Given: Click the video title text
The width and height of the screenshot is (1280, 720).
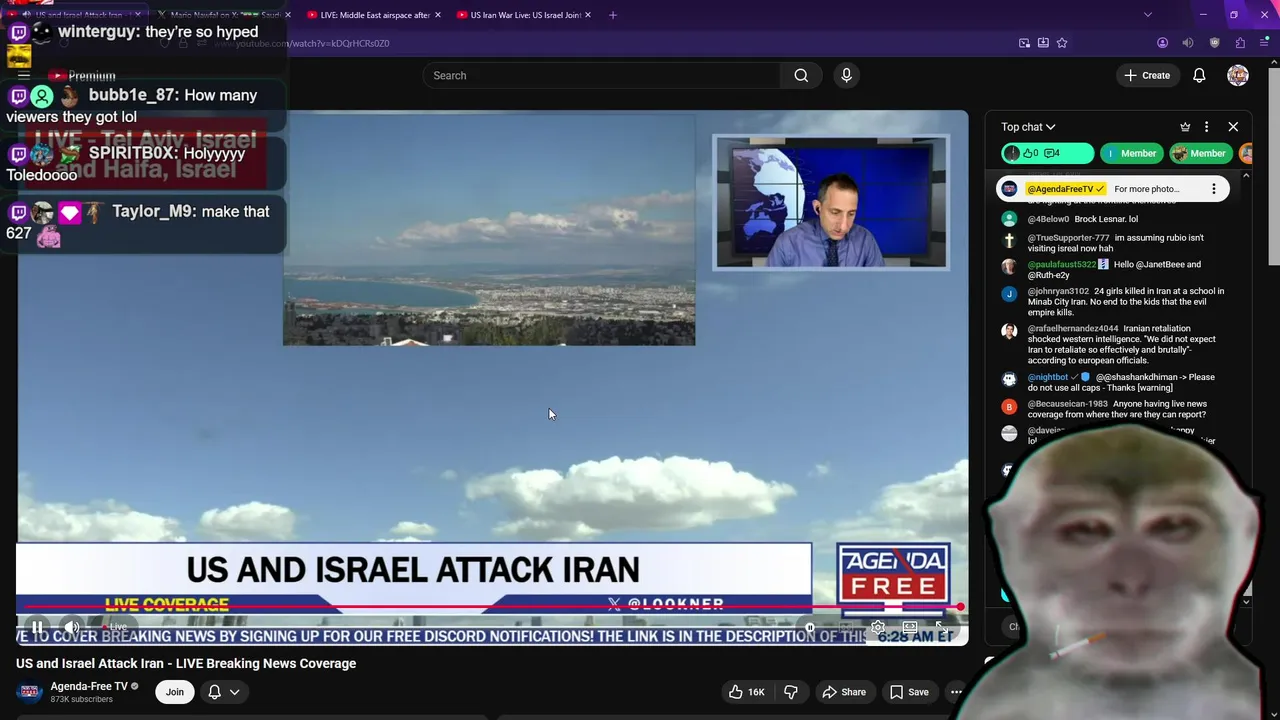Looking at the screenshot, I should [x=186, y=663].
